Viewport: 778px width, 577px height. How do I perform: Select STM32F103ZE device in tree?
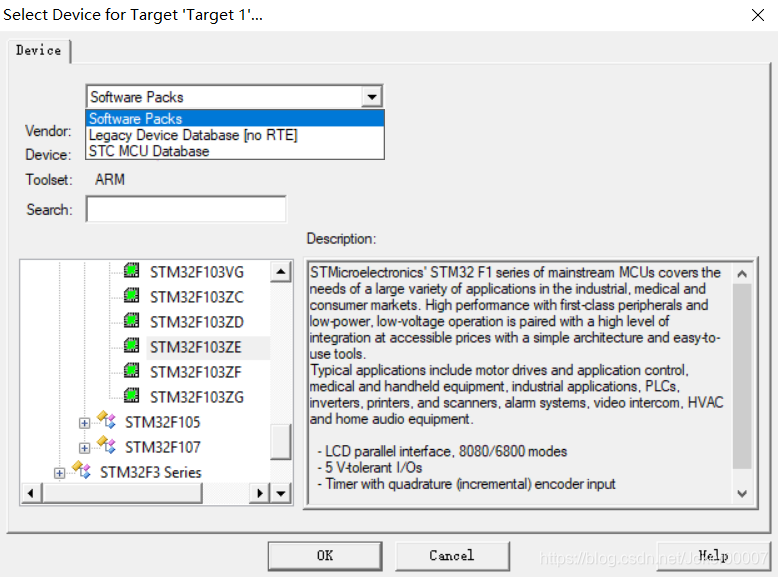[195, 347]
